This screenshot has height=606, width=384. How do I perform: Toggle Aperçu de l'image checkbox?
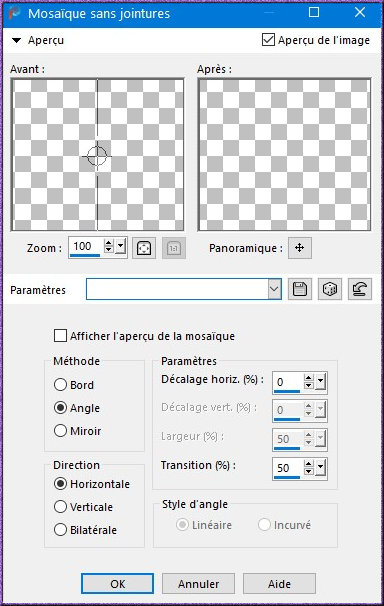[x=268, y=40]
